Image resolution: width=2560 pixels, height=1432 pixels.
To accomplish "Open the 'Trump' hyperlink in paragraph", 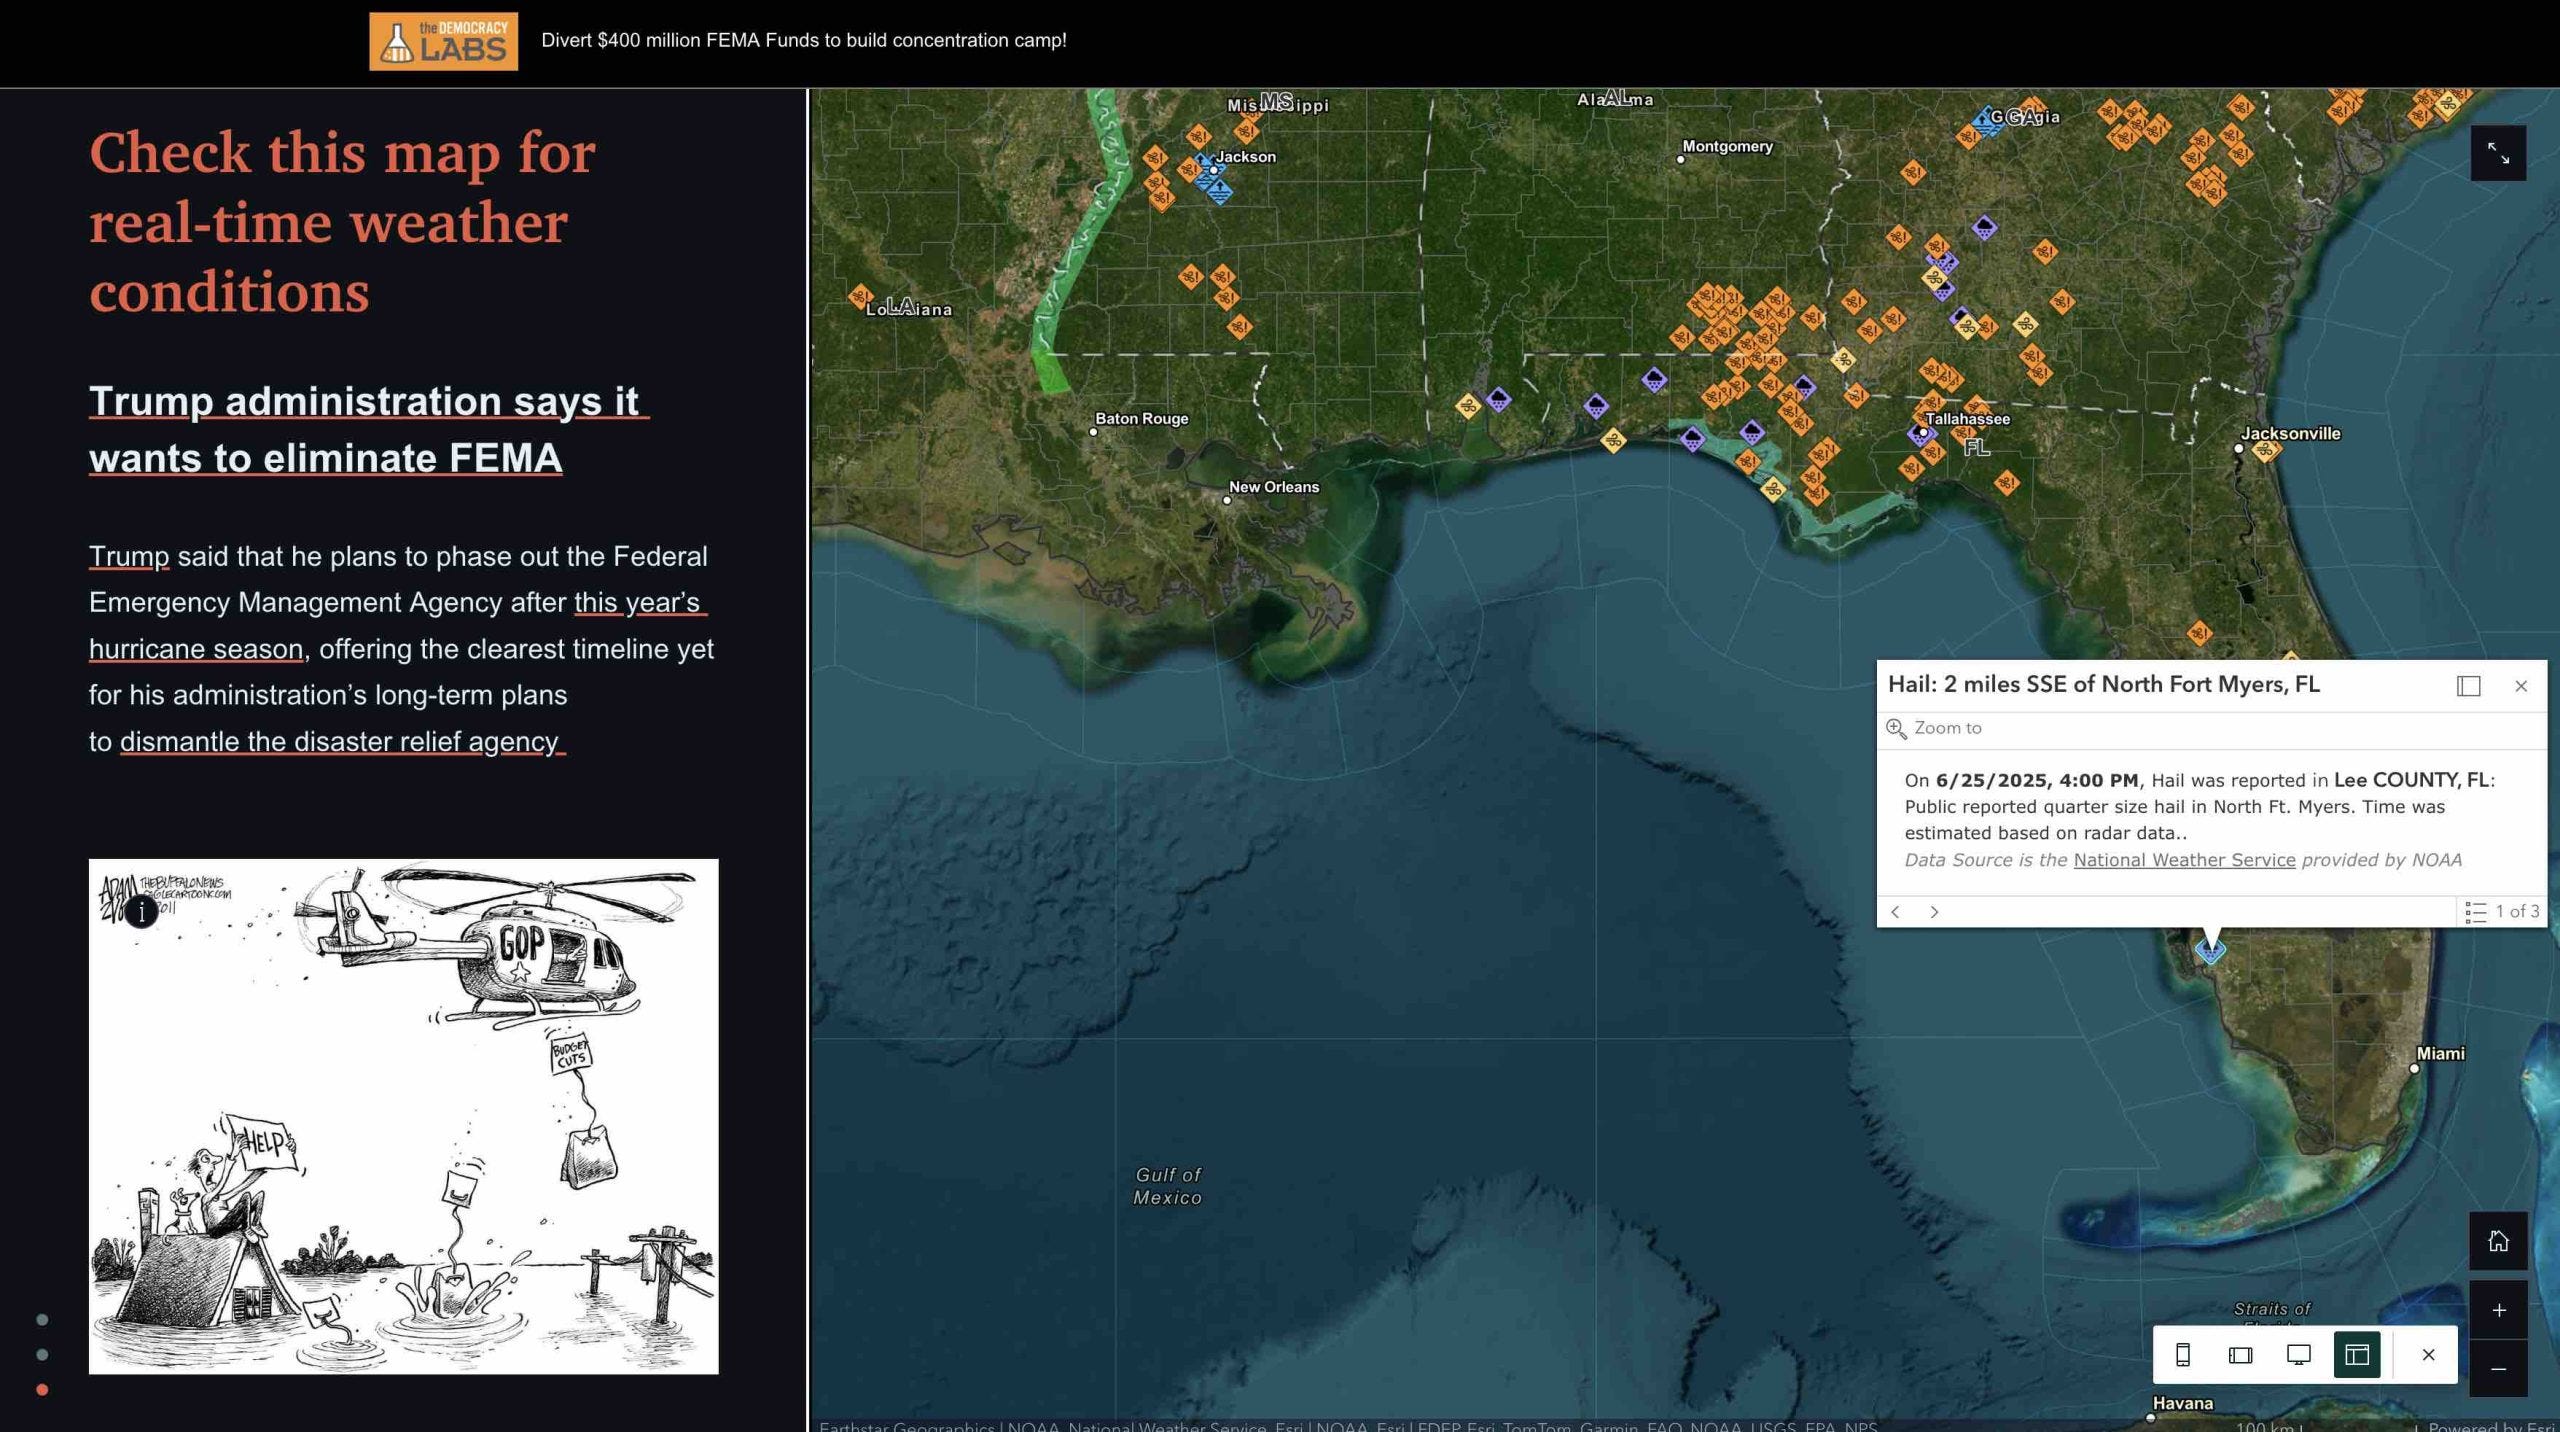I will 129,556.
